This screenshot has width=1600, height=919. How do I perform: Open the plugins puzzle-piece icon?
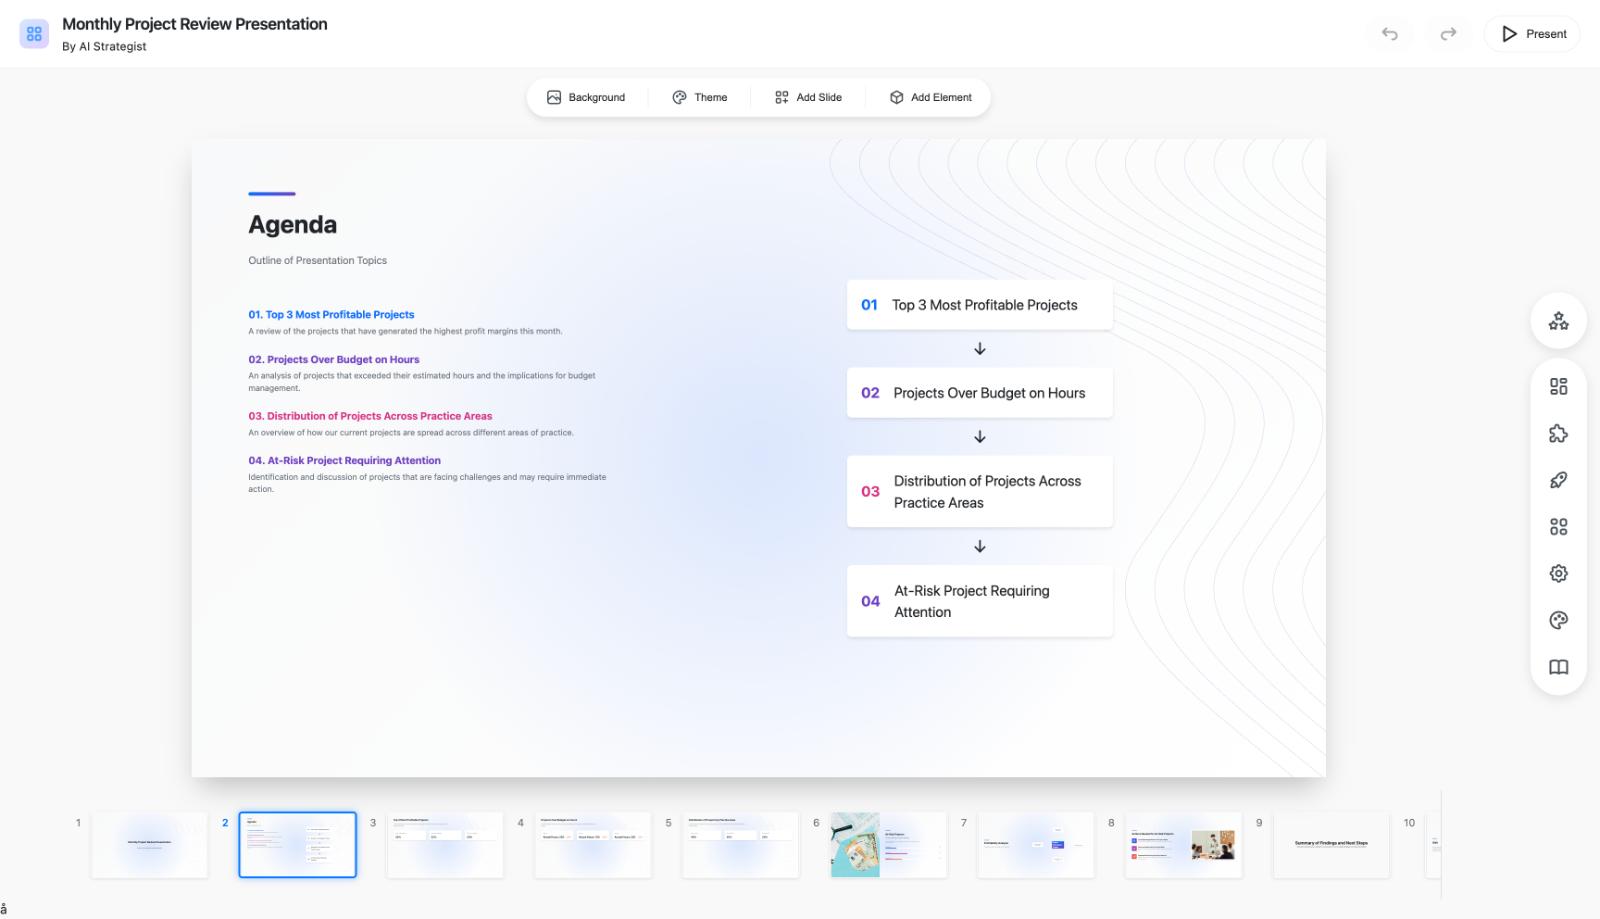(1557, 433)
